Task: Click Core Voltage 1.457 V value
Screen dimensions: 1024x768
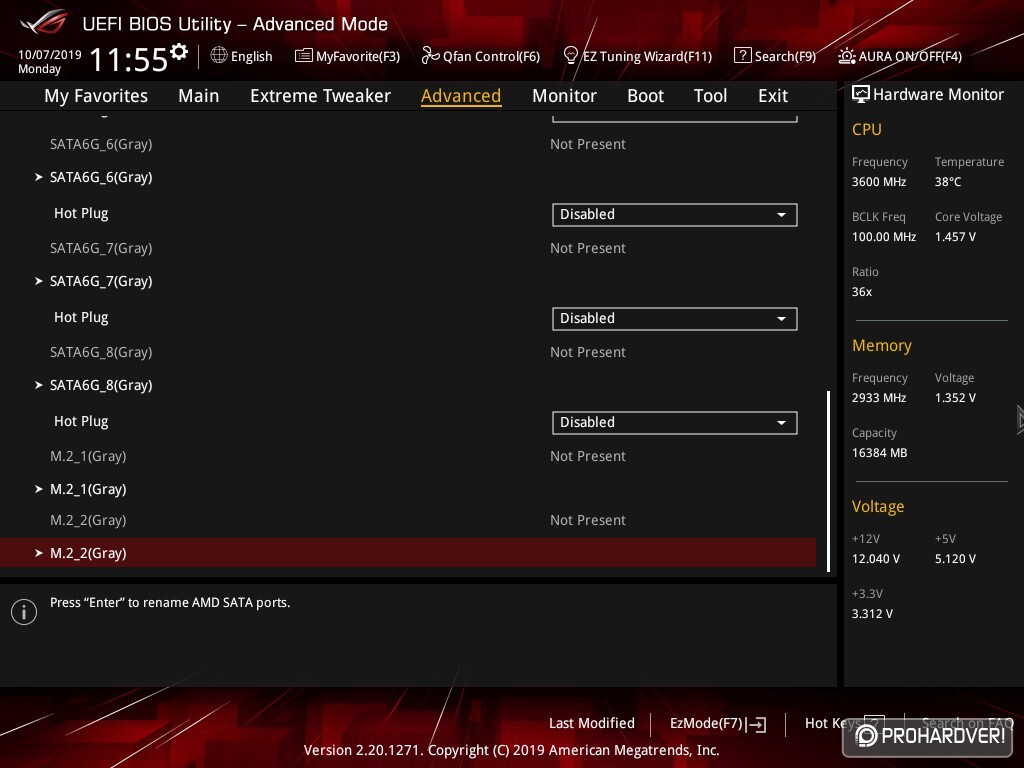Action: [955, 236]
